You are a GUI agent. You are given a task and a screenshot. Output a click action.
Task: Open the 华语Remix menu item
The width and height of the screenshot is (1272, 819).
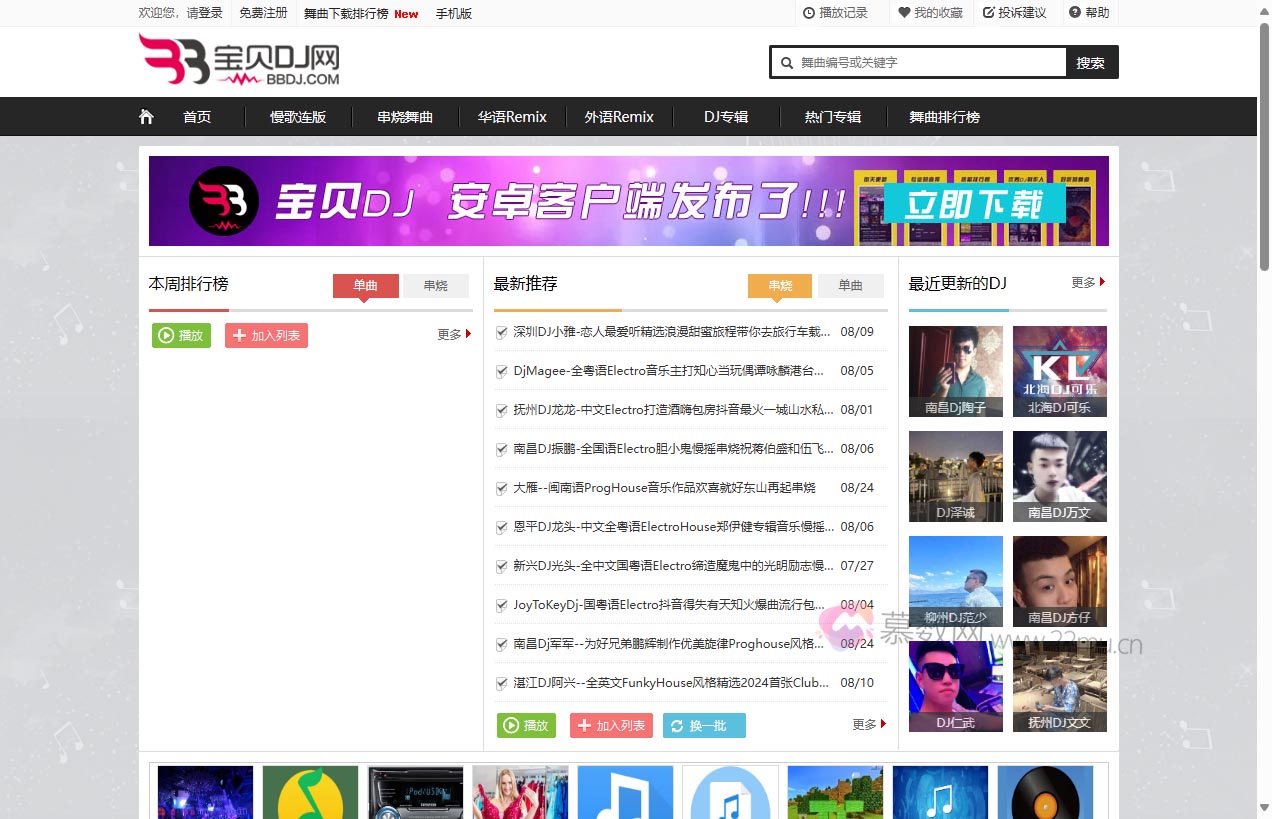coord(512,116)
